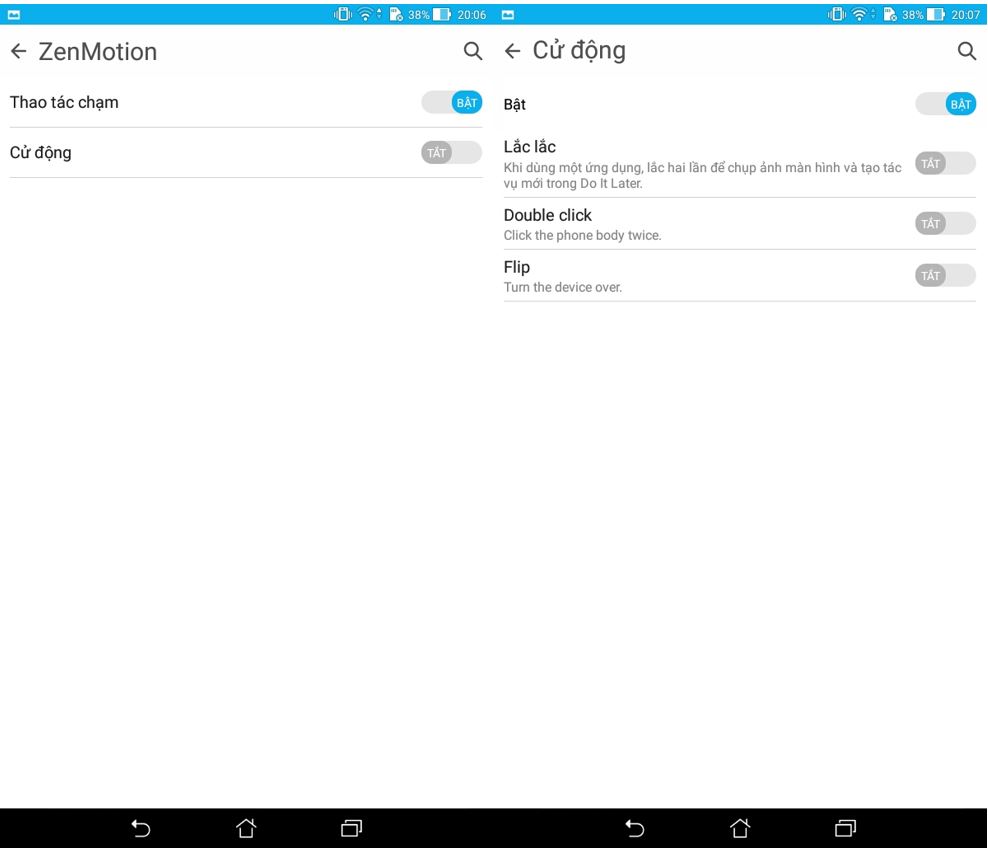
Task: Turn on the Cử động switch in ZenMotion
Action: [452, 152]
